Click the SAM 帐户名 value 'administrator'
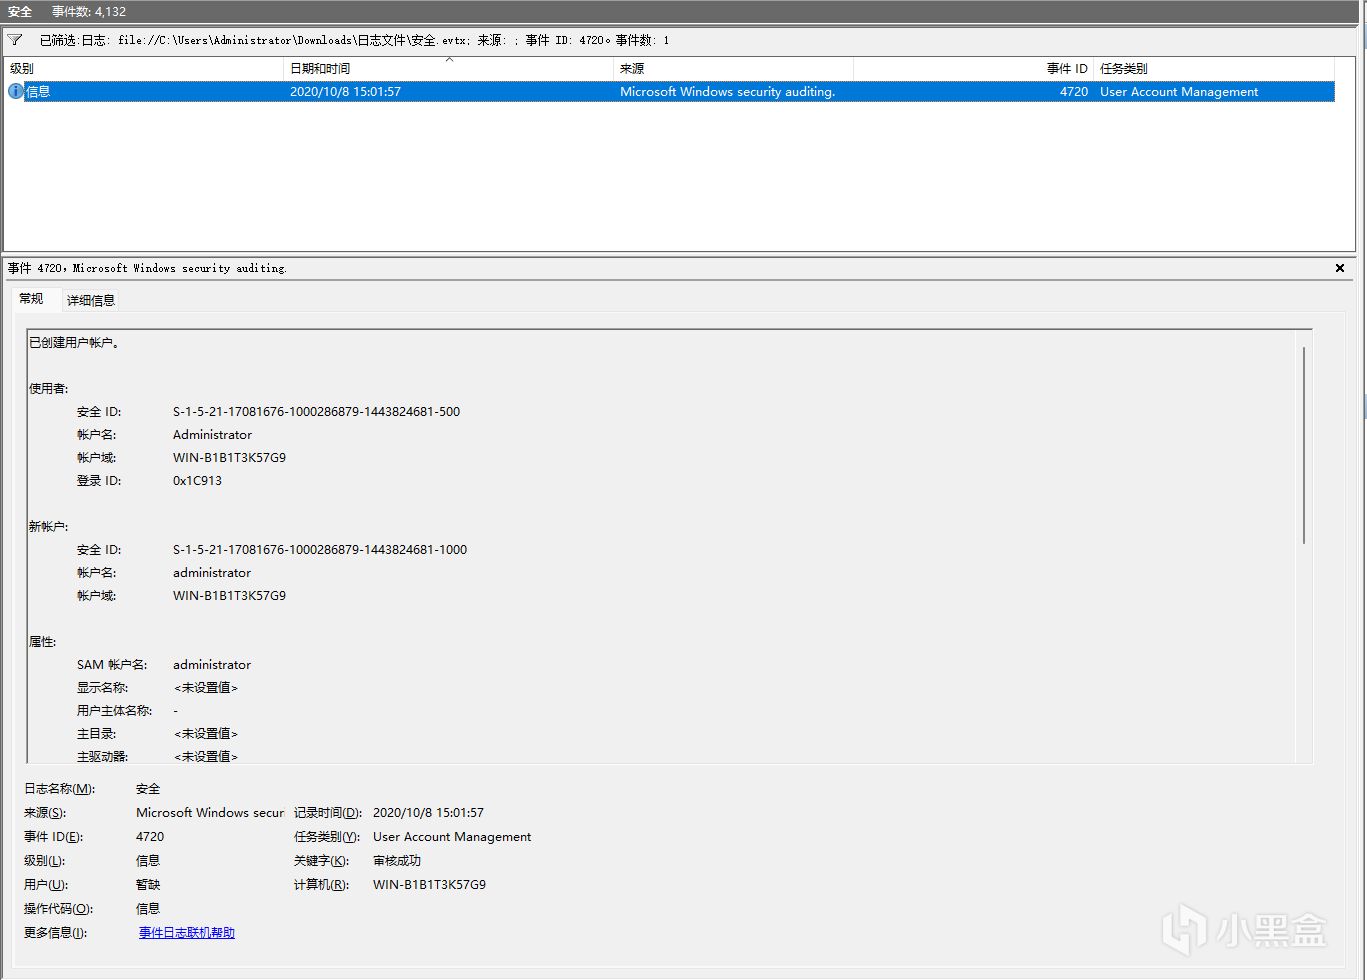The width and height of the screenshot is (1367, 980). (212, 665)
